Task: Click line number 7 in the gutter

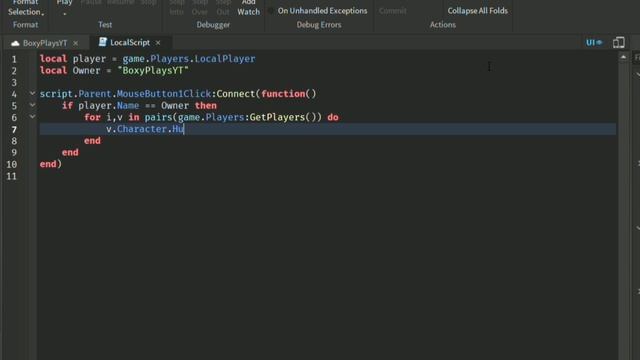Action: click(14, 129)
